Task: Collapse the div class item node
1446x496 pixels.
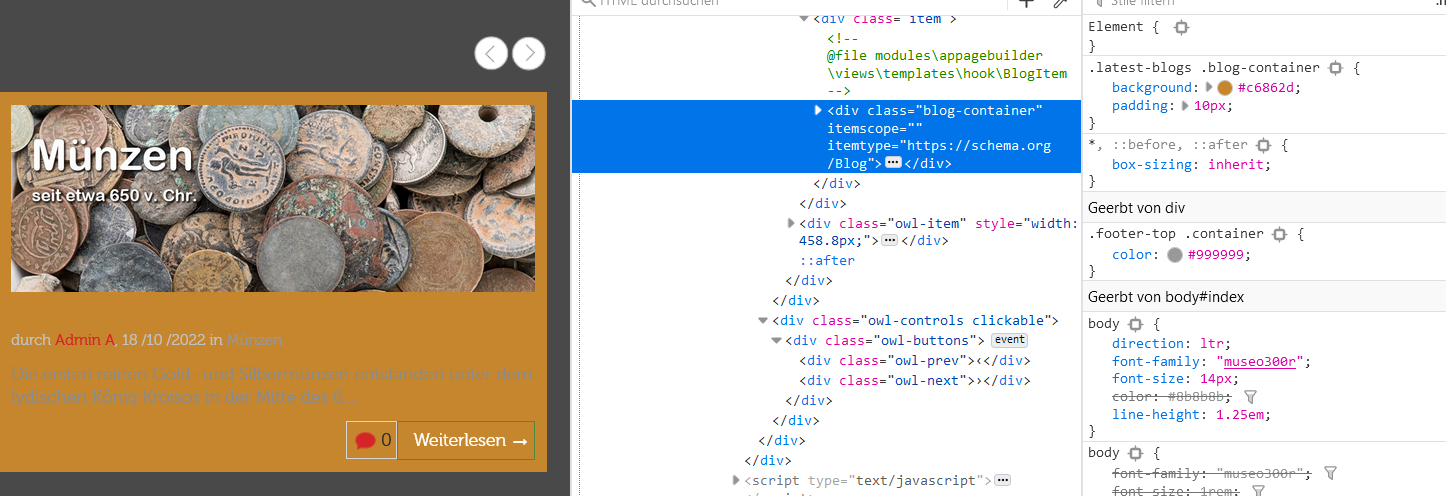Action: 805,18
